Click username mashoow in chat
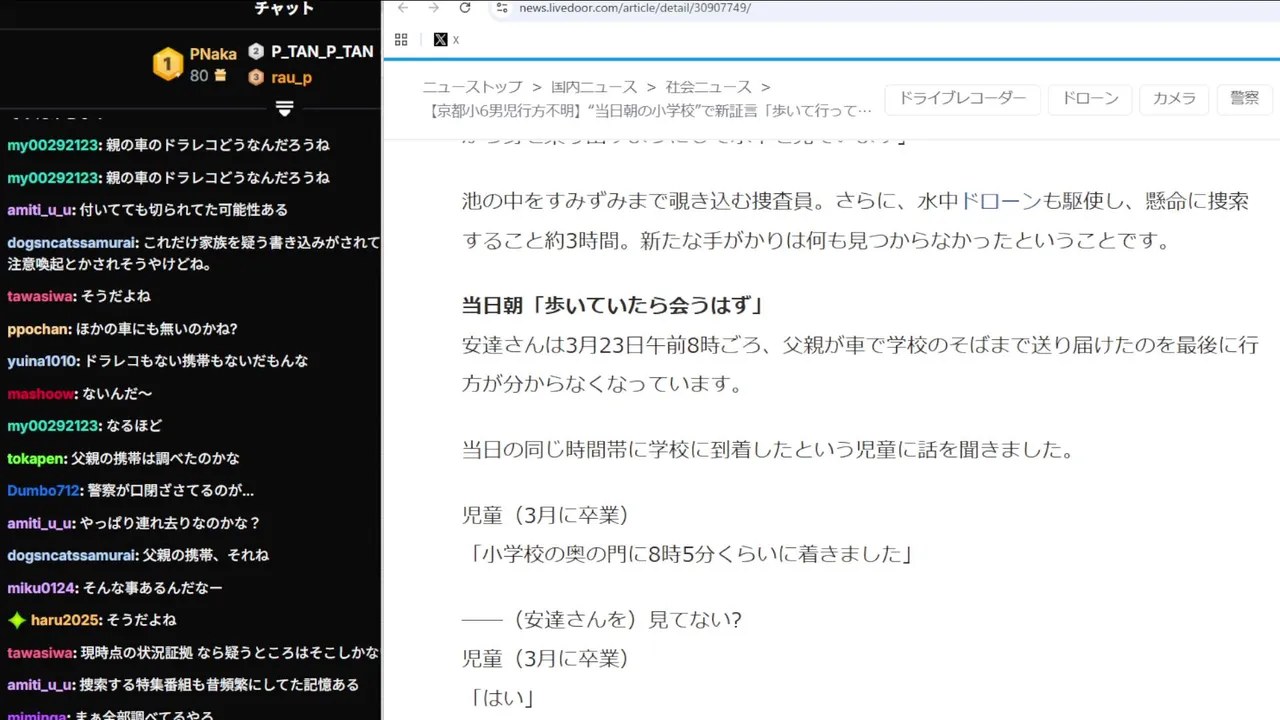The image size is (1280, 720). coord(41,394)
